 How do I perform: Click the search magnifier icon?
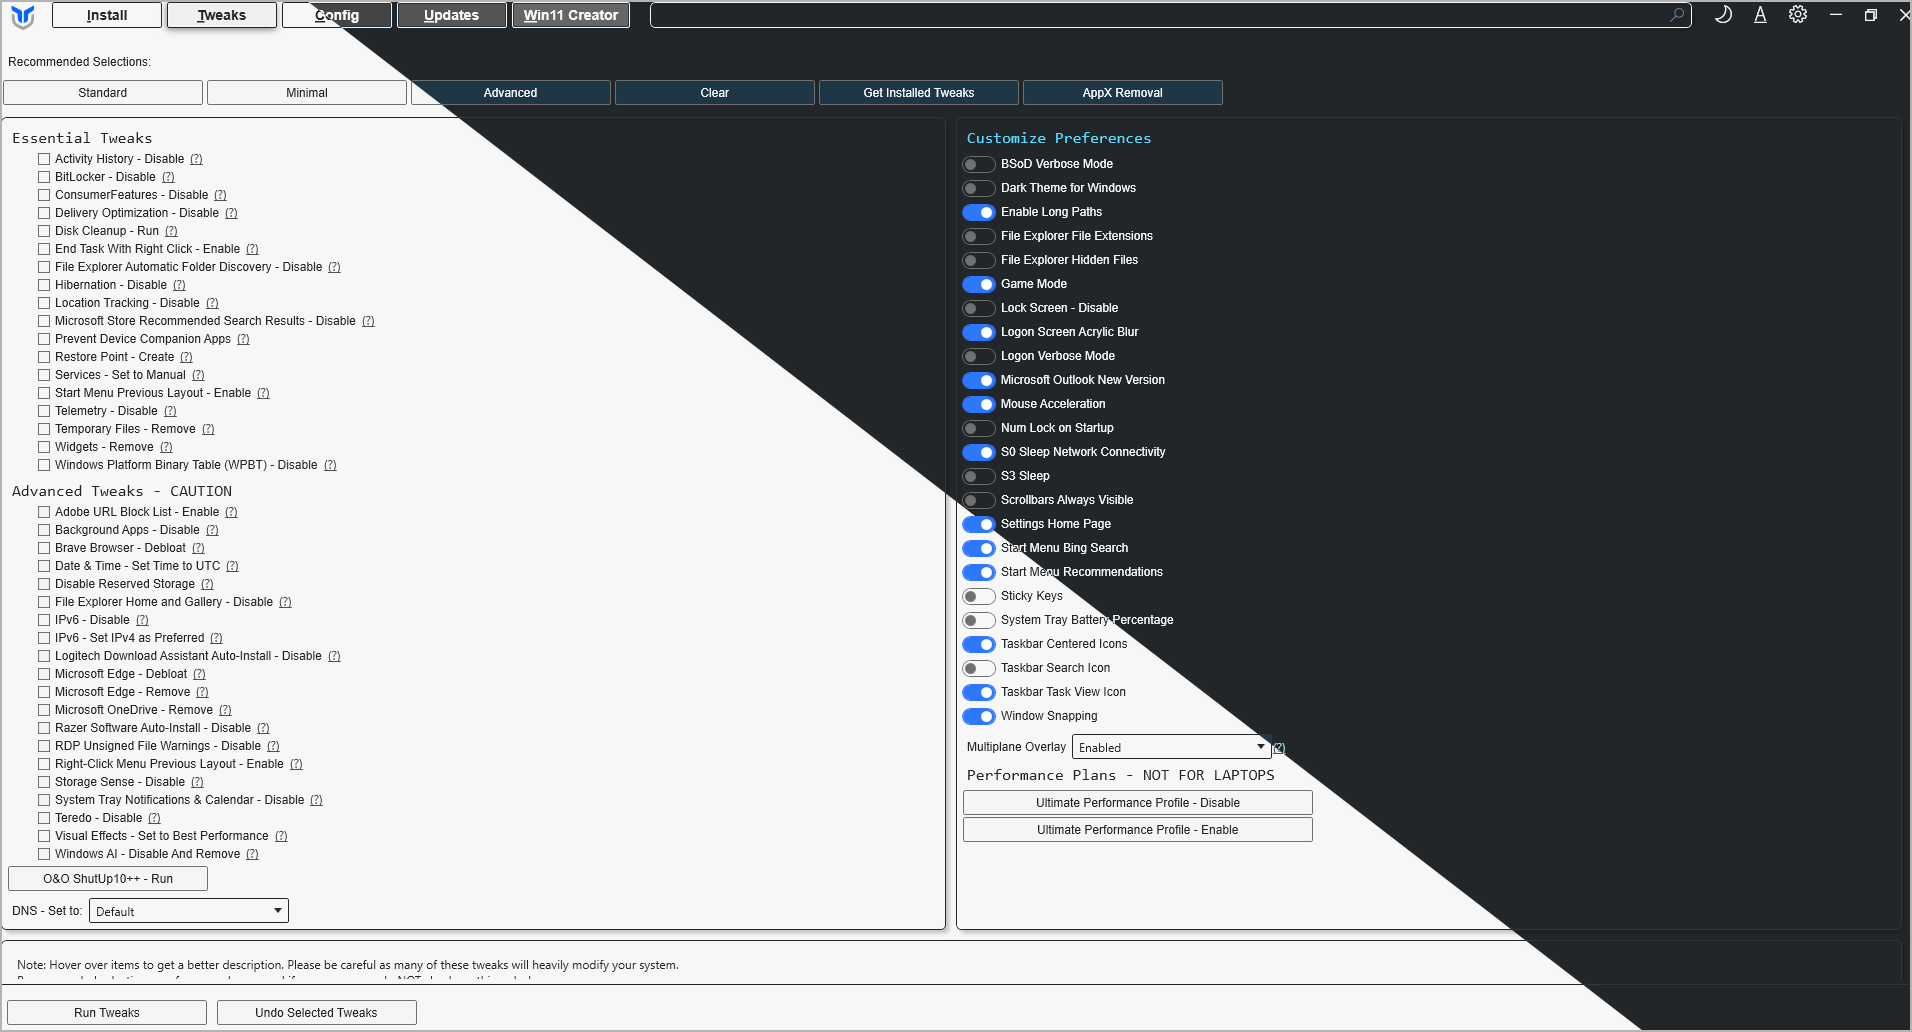tap(1677, 15)
